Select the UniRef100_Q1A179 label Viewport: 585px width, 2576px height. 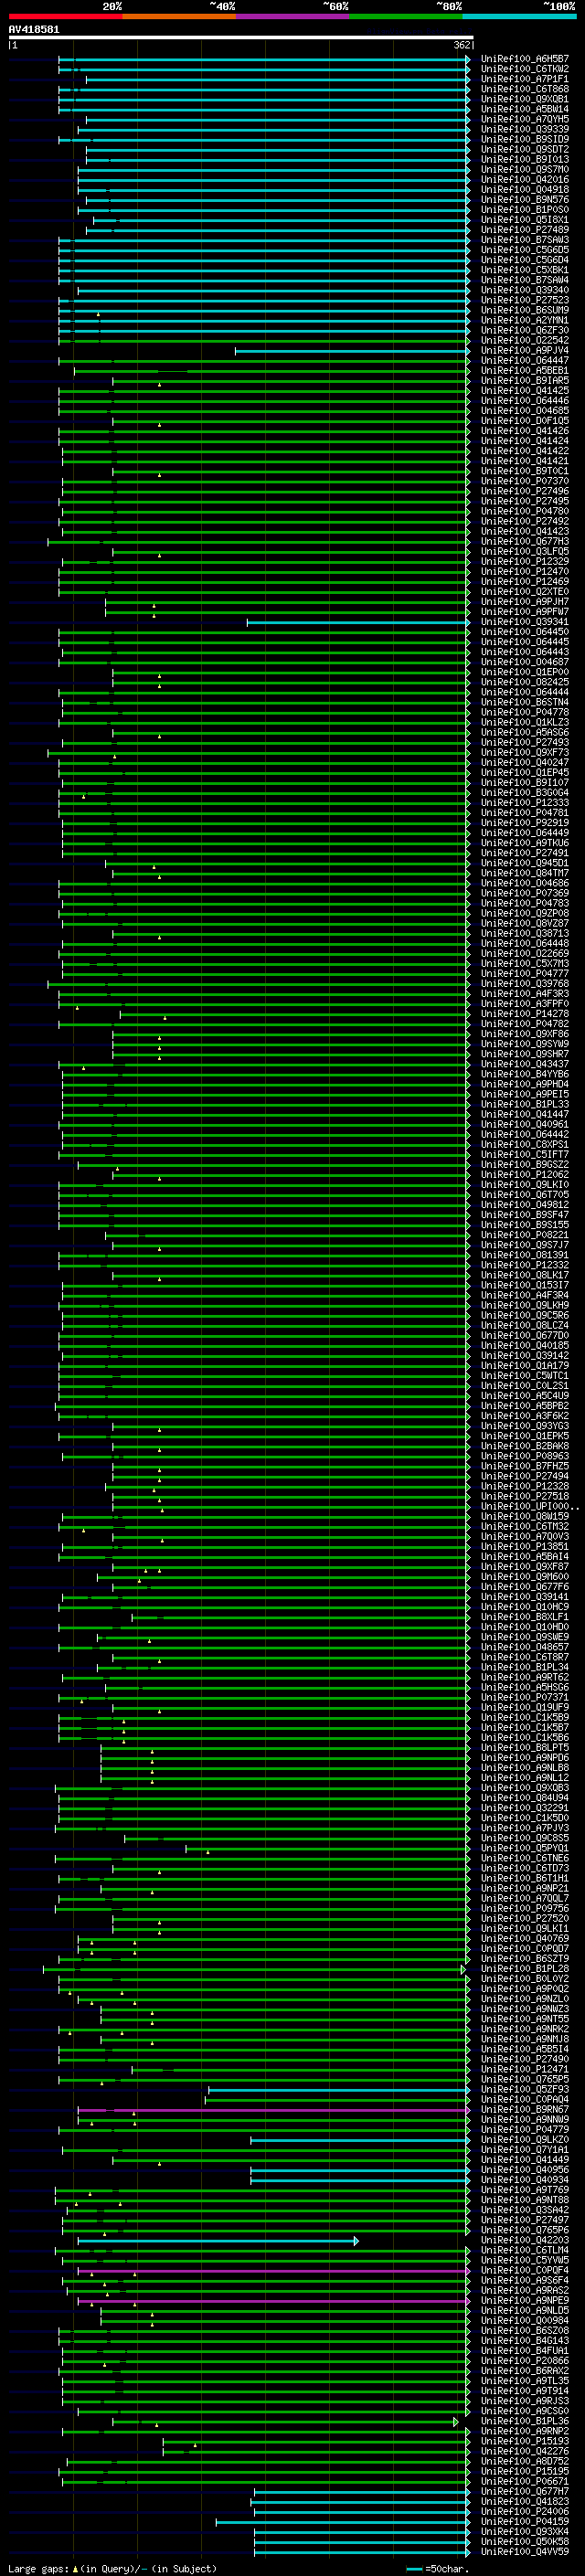click(x=524, y=1365)
